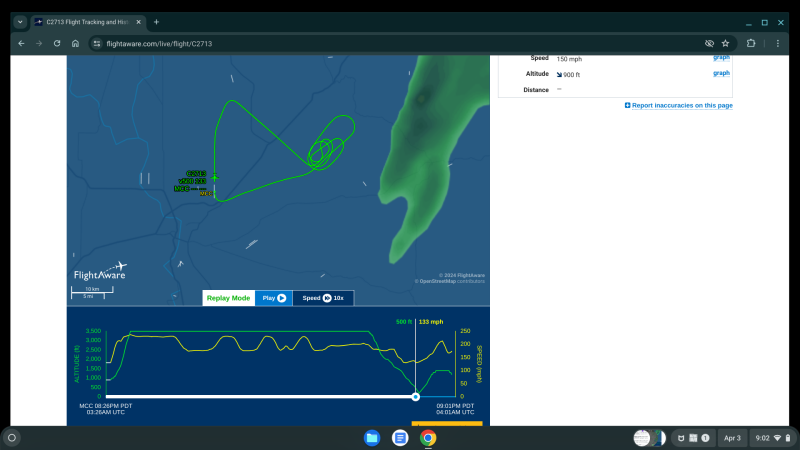View site information icon in address bar
The height and width of the screenshot is (450, 800).
(x=96, y=43)
